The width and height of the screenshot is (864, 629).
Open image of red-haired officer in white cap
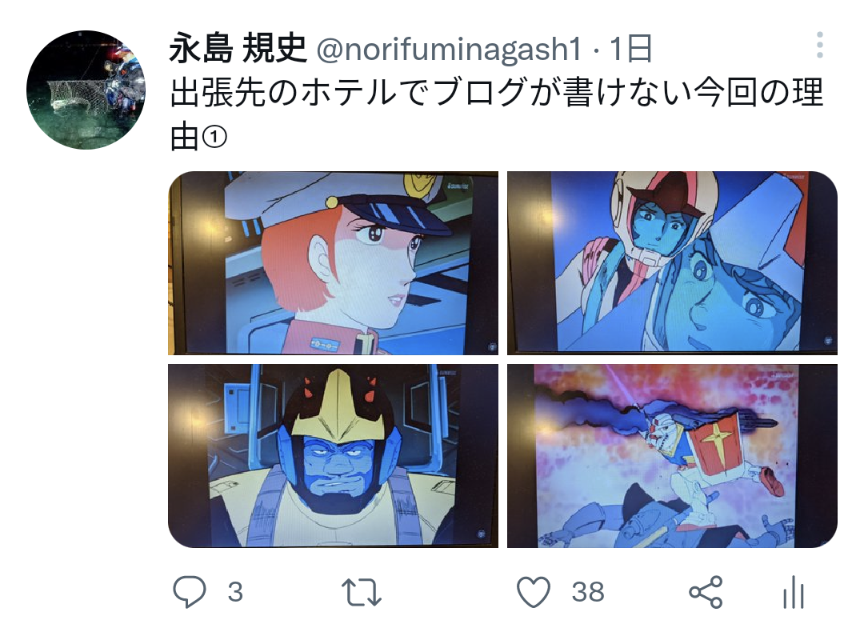333,263
